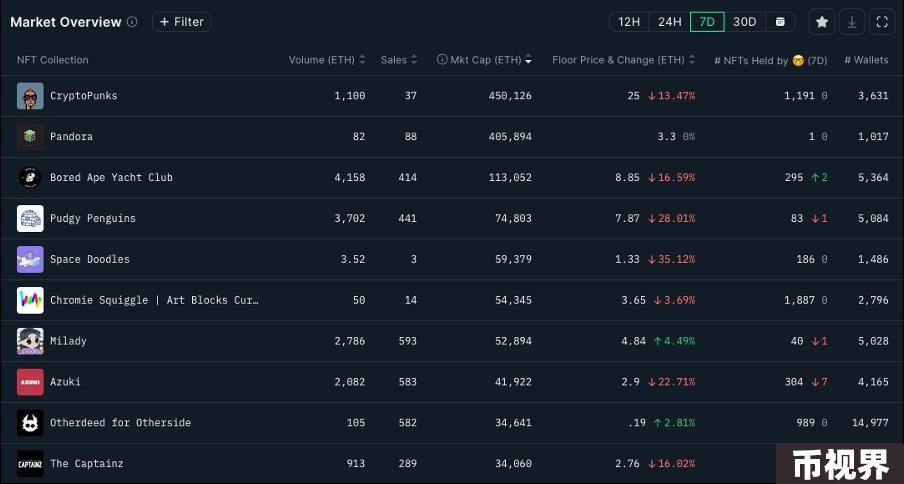Click CryptoPunks volume value 1,100
904x484 pixels.
click(x=349, y=96)
